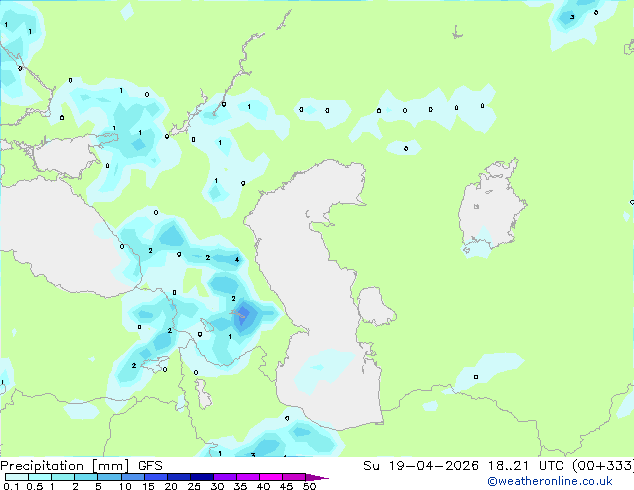Click the 15–20 mm legend color swatch
The width and height of the screenshot is (634, 490).
click(x=155, y=477)
